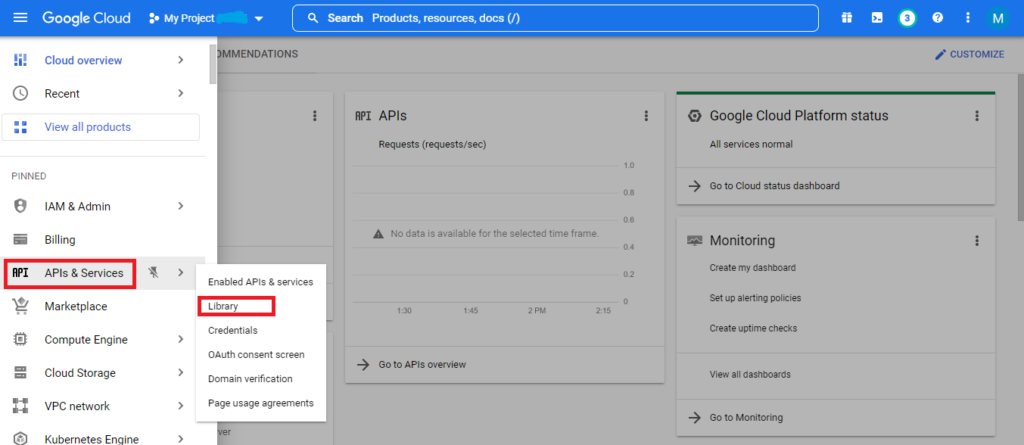1024x445 pixels.
Task: Activate Cloud Shell terminal icon
Action: coord(877,18)
